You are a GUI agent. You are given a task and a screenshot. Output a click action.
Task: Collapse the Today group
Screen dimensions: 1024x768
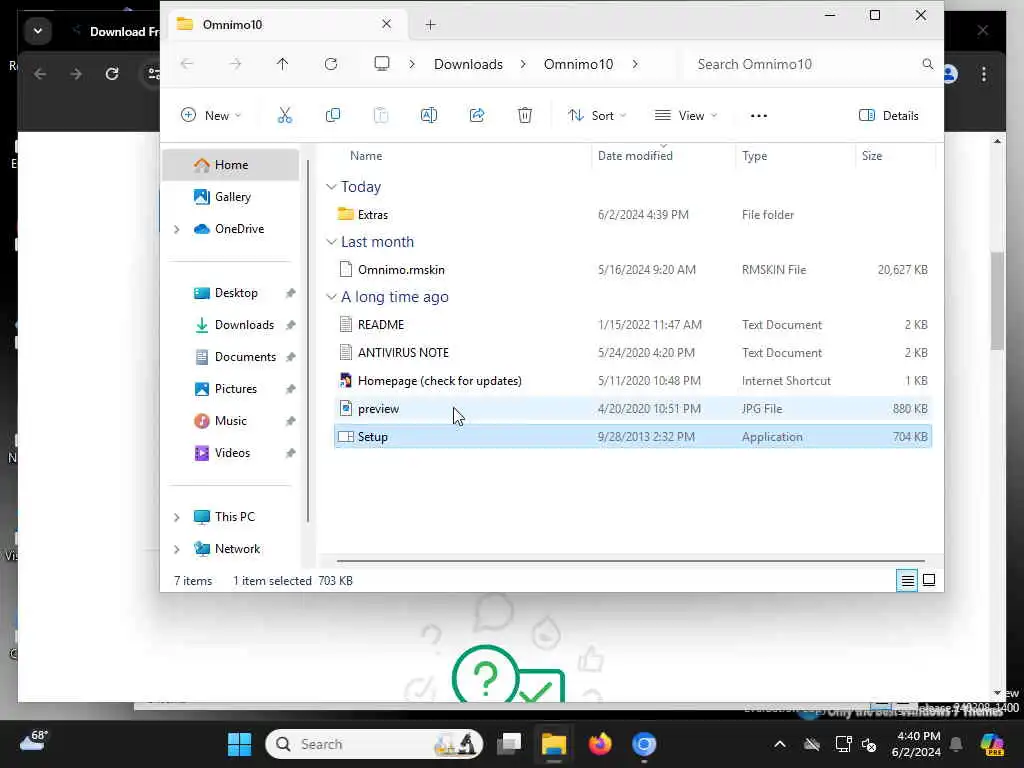click(x=331, y=187)
